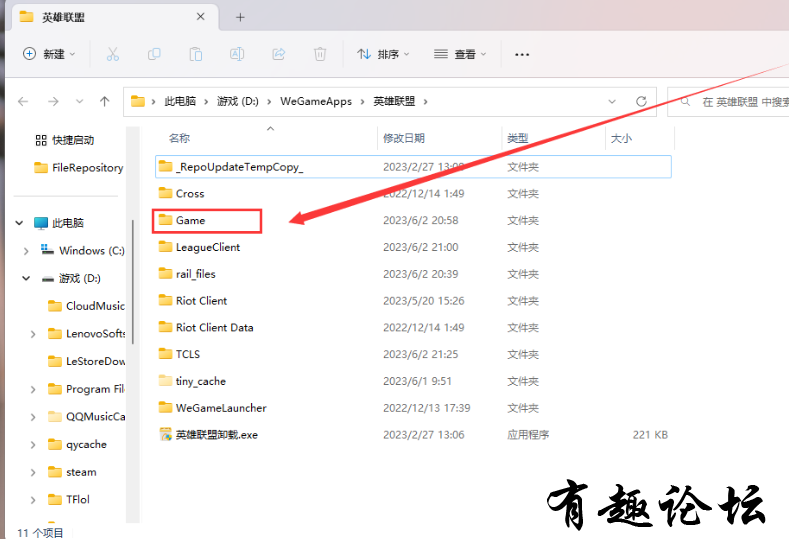Screen dimensions: 789x539
Task: Expand the QQMusicCache folder node
Action: pos(33,417)
